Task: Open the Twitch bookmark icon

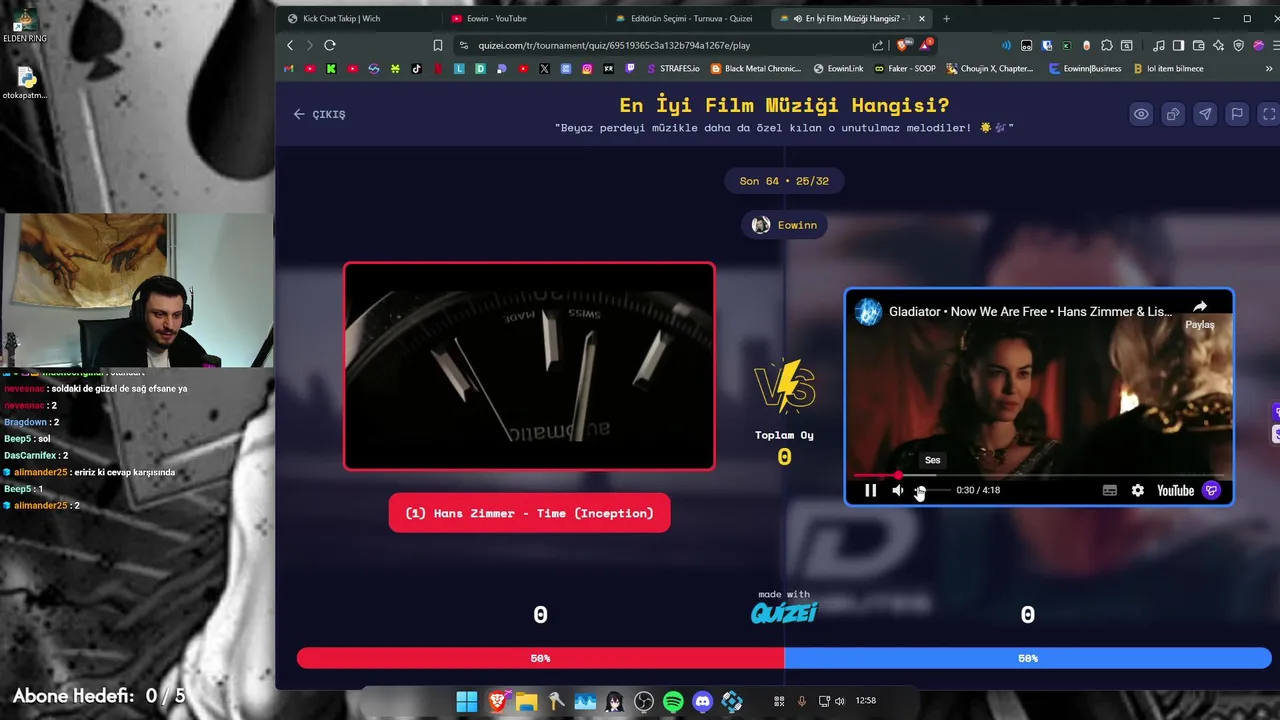Action: (x=629, y=69)
